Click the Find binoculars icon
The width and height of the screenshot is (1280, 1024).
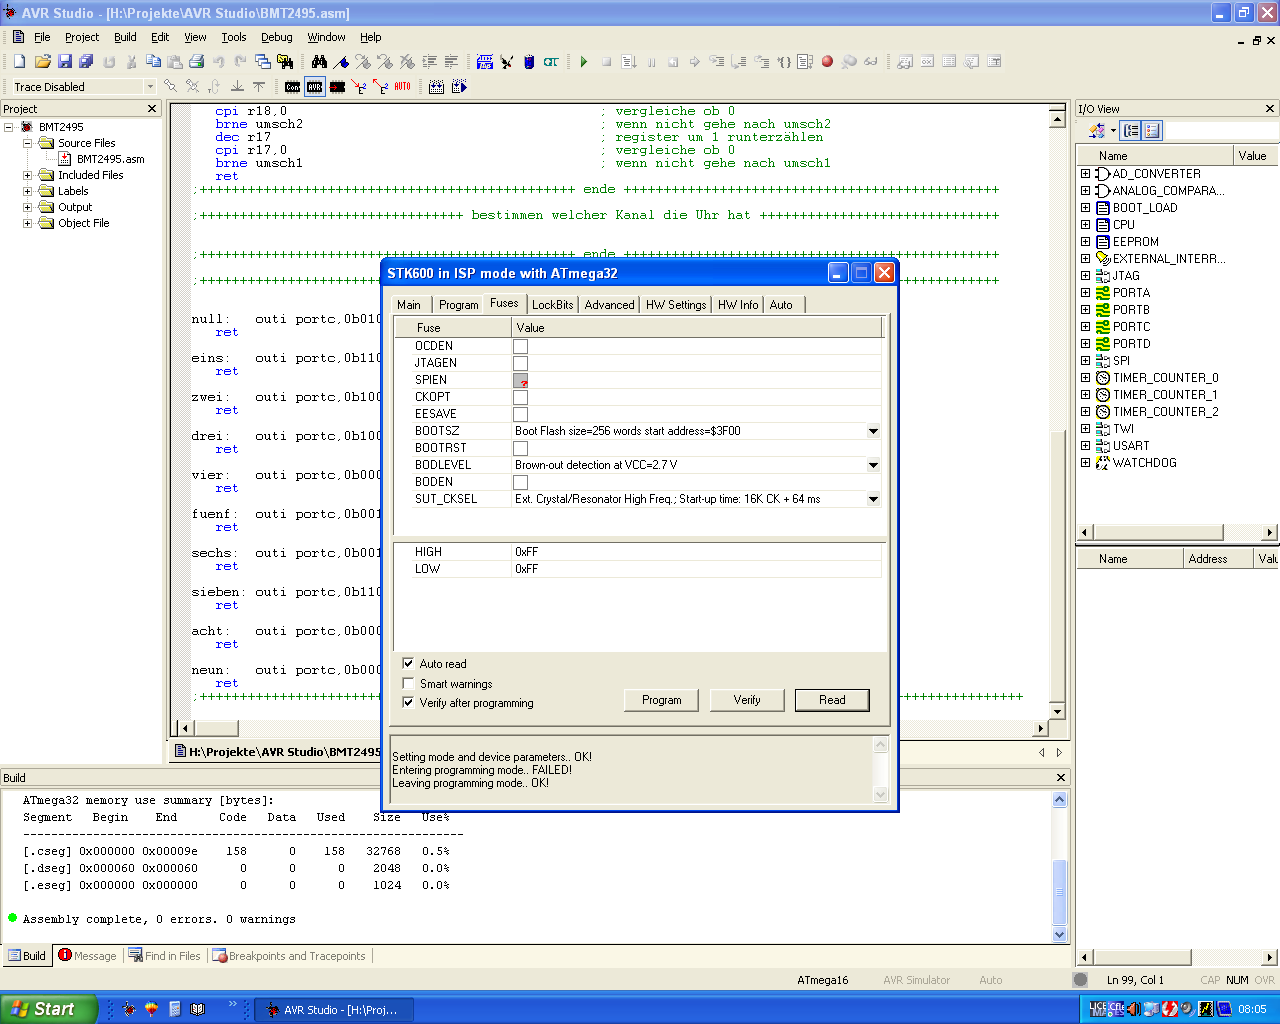click(x=319, y=62)
